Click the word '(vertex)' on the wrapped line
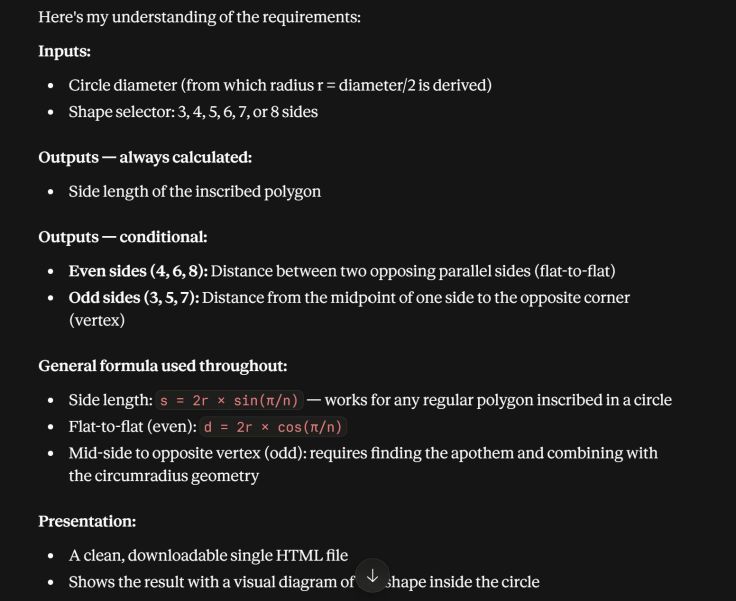This screenshot has height=601, width=736. click(x=97, y=321)
